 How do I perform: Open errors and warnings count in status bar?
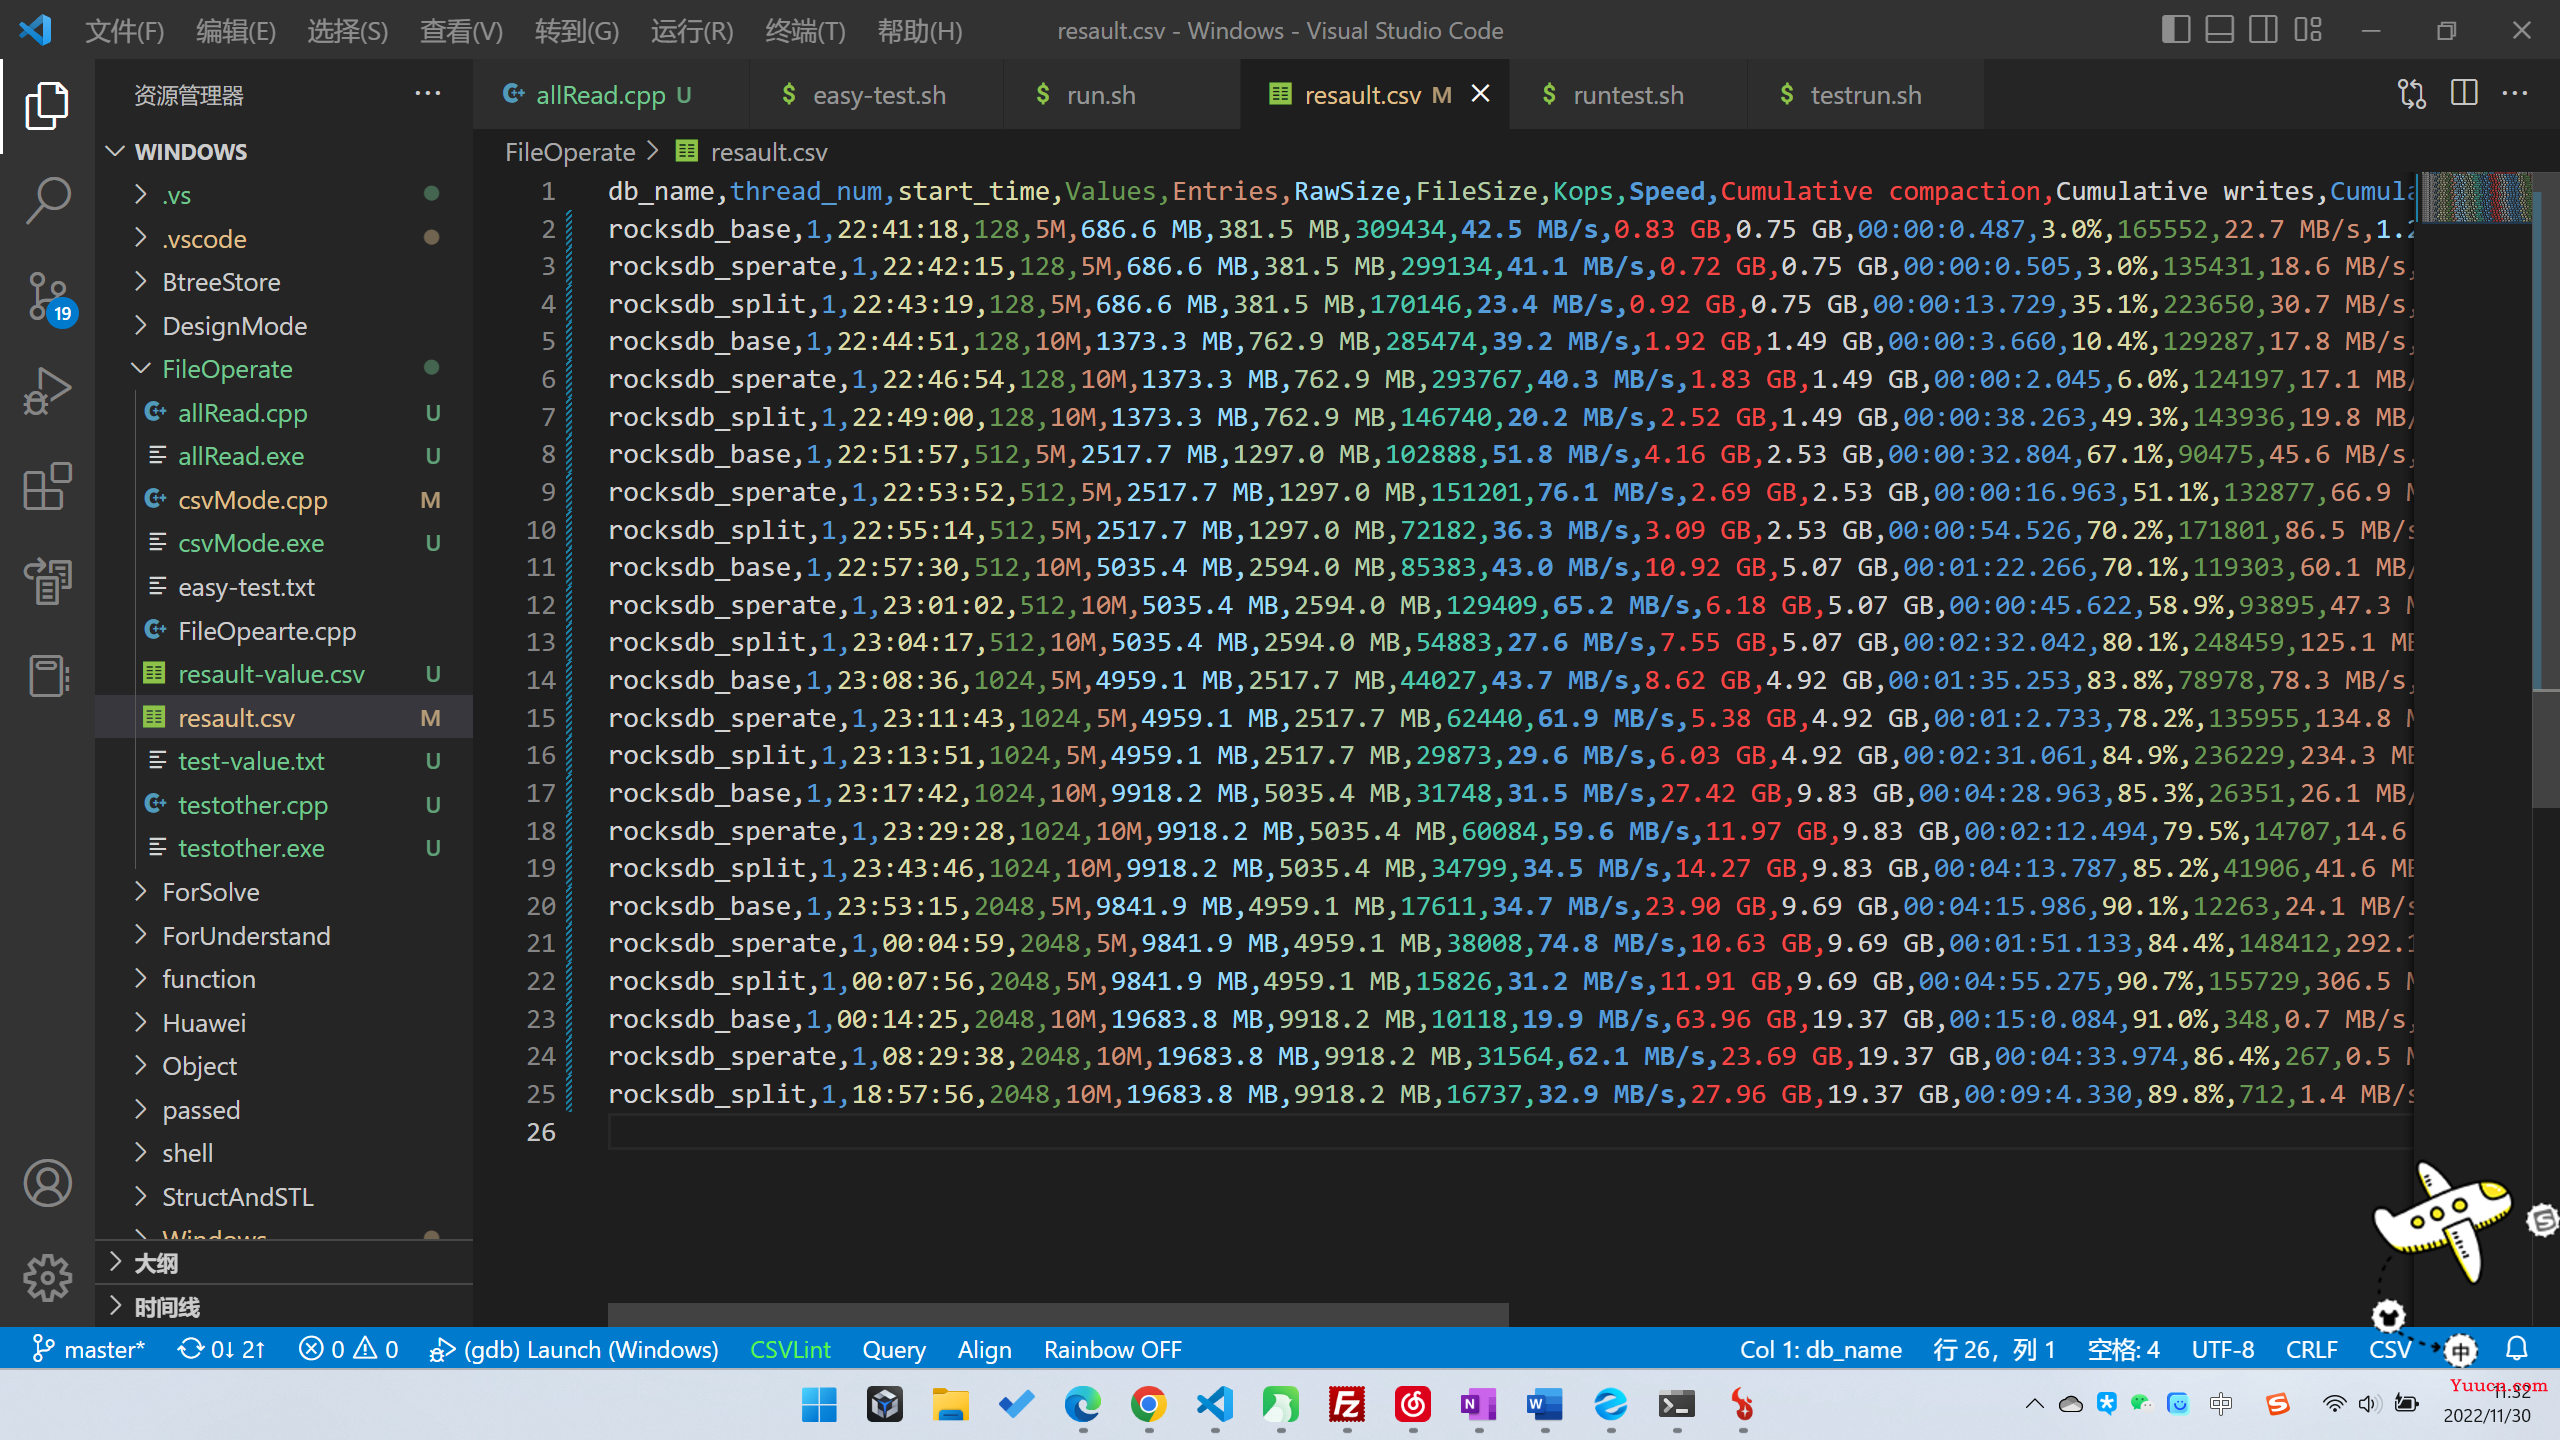(349, 1349)
